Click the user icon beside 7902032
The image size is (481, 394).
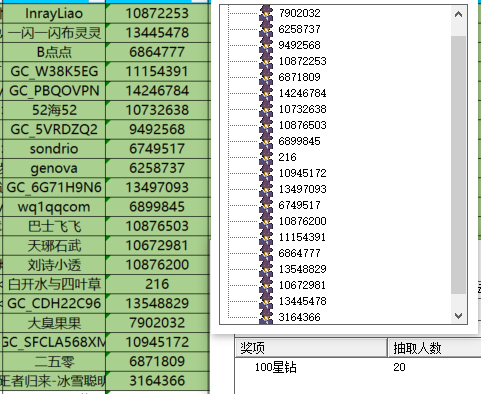[x=266, y=13]
